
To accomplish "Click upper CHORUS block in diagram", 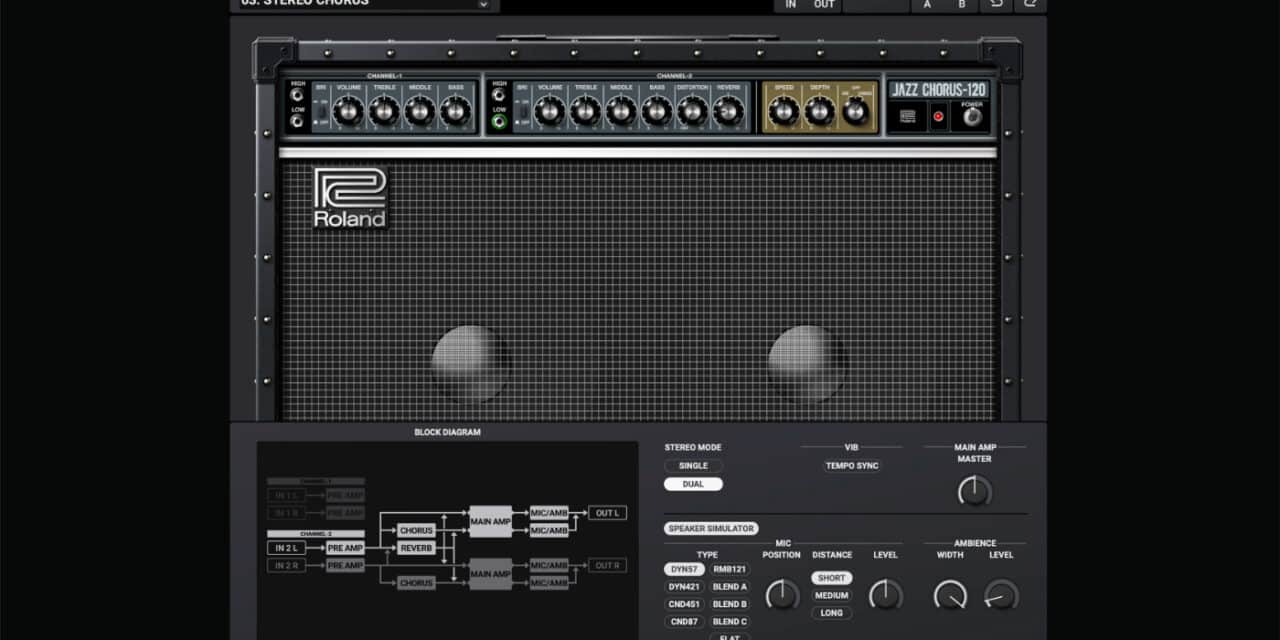I will coord(416,530).
